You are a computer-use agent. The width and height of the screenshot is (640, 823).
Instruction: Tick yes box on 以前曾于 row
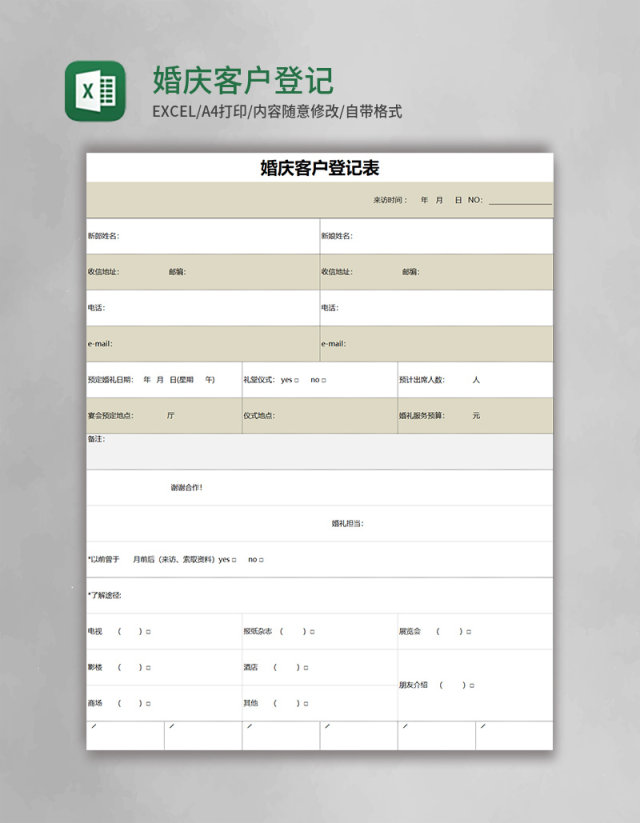click(x=234, y=560)
